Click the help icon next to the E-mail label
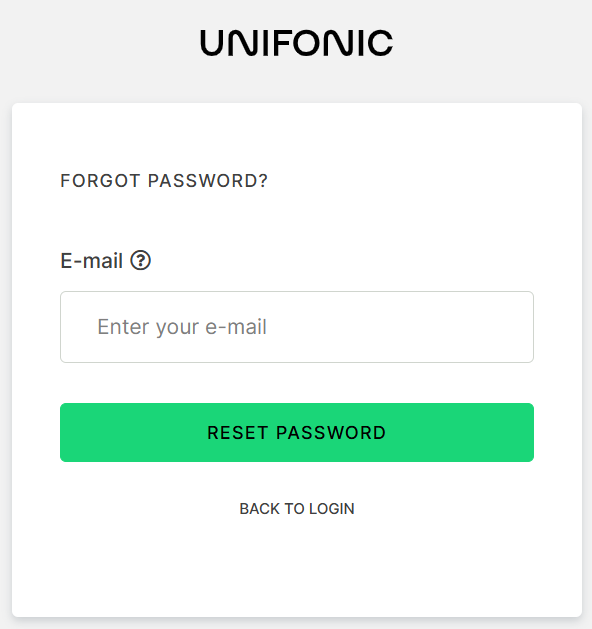Image resolution: width=592 pixels, height=629 pixels. [140, 260]
